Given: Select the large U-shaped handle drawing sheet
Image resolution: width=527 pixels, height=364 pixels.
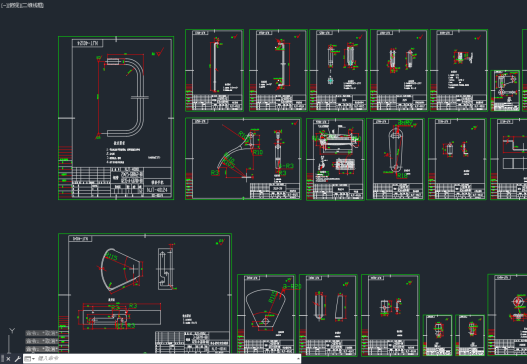Looking at the screenshot, I should pyautogui.click(x=116, y=118).
